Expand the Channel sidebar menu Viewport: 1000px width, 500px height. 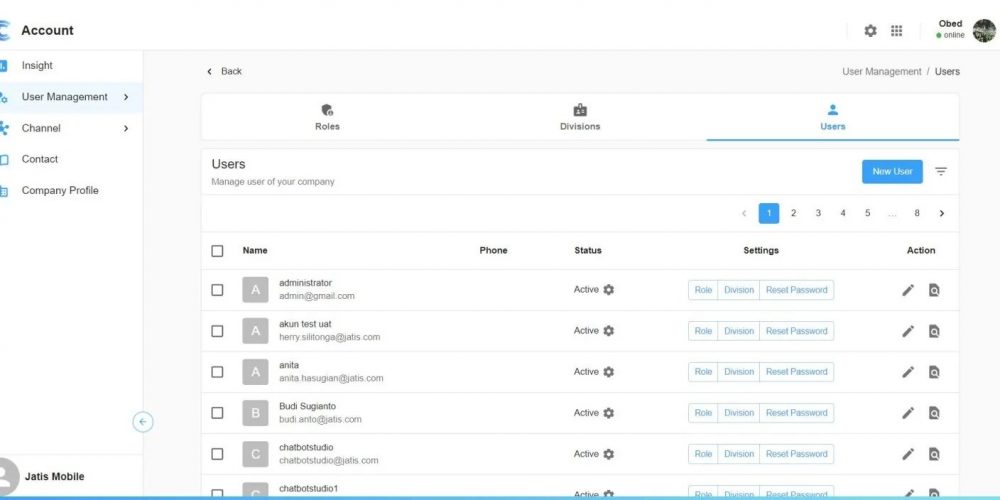click(126, 128)
